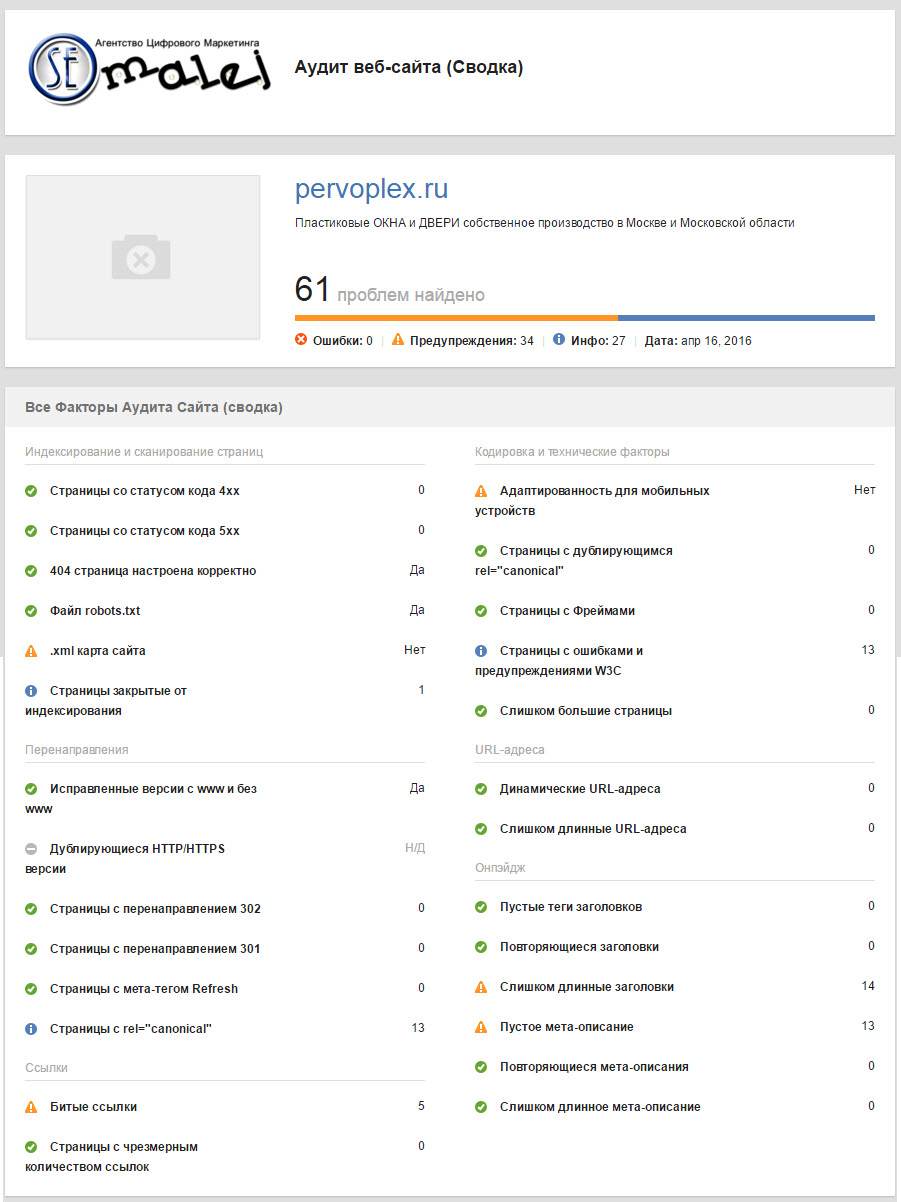This screenshot has width=901, height=1202.
Task: Click check icon for мета-тегом Refresh row
Action: [x=31, y=989]
